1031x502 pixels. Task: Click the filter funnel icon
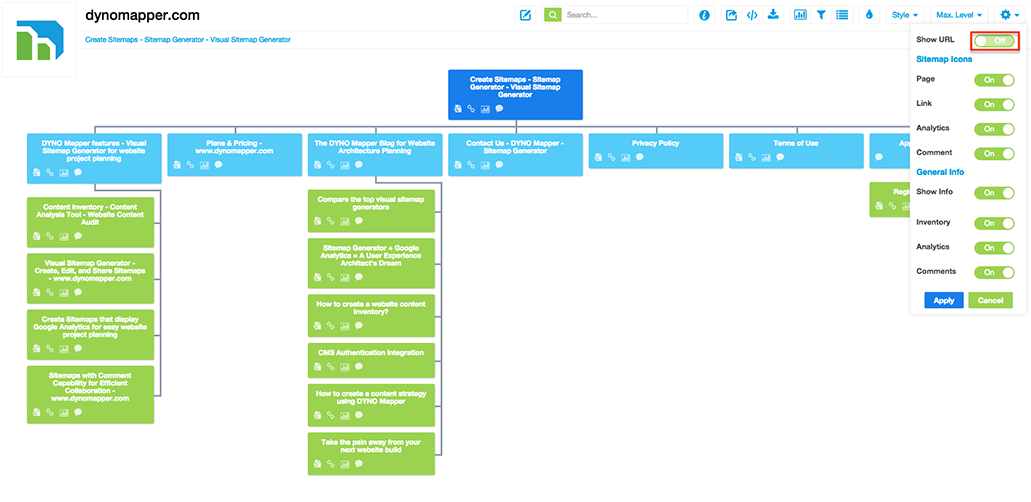coord(821,14)
